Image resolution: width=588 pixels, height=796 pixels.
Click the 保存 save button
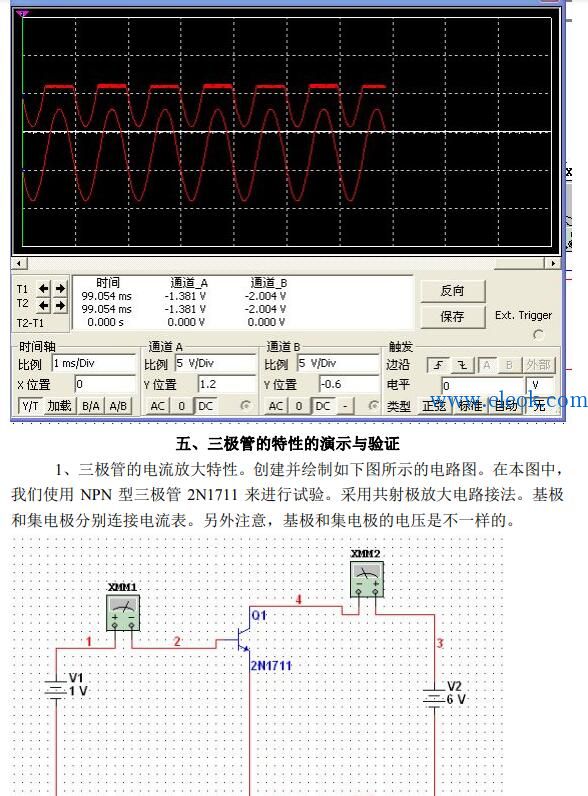pos(452,317)
